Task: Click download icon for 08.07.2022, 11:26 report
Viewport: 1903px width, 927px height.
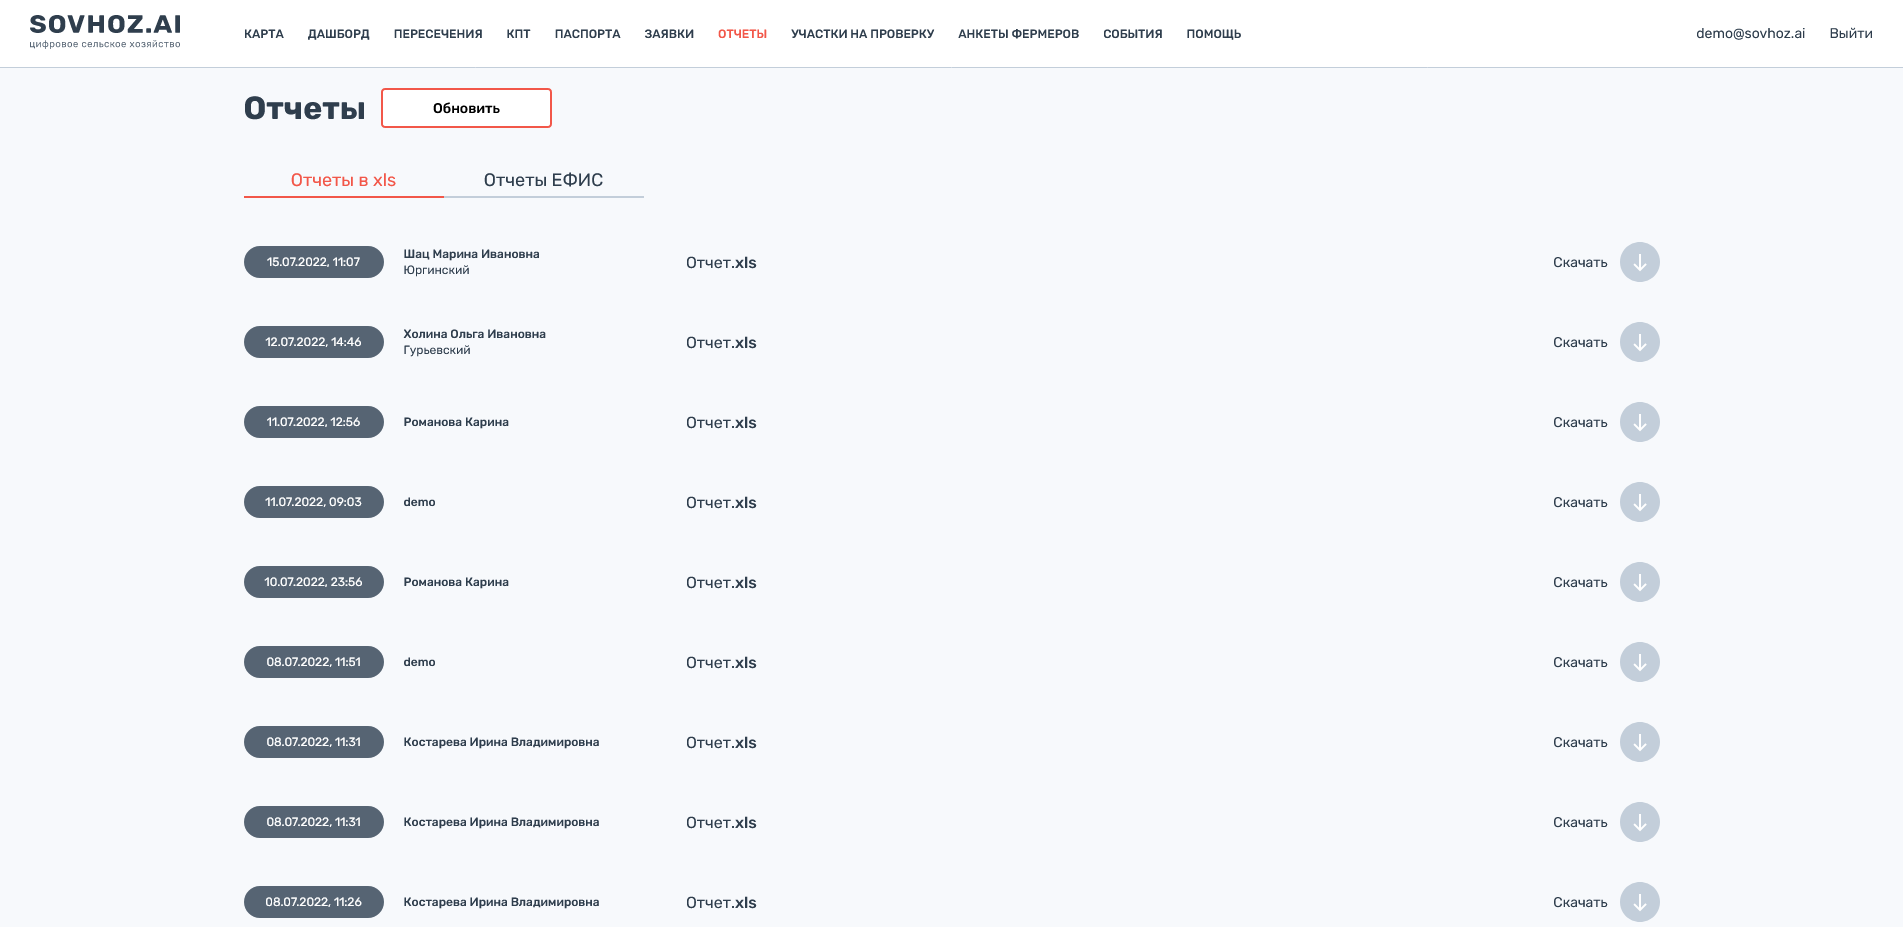Action: pos(1639,902)
